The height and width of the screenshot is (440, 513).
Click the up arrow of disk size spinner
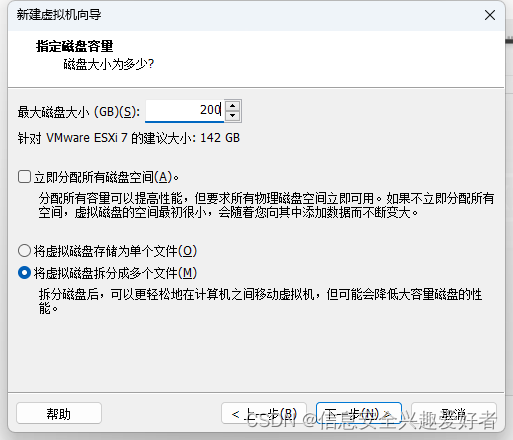[233, 106]
